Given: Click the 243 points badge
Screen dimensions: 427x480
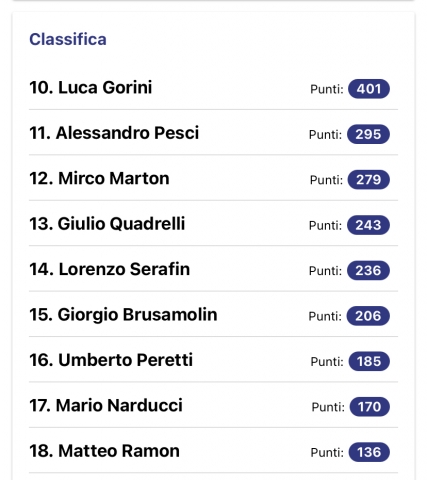Looking at the screenshot, I should pyautogui.click(x=368, y=225).
